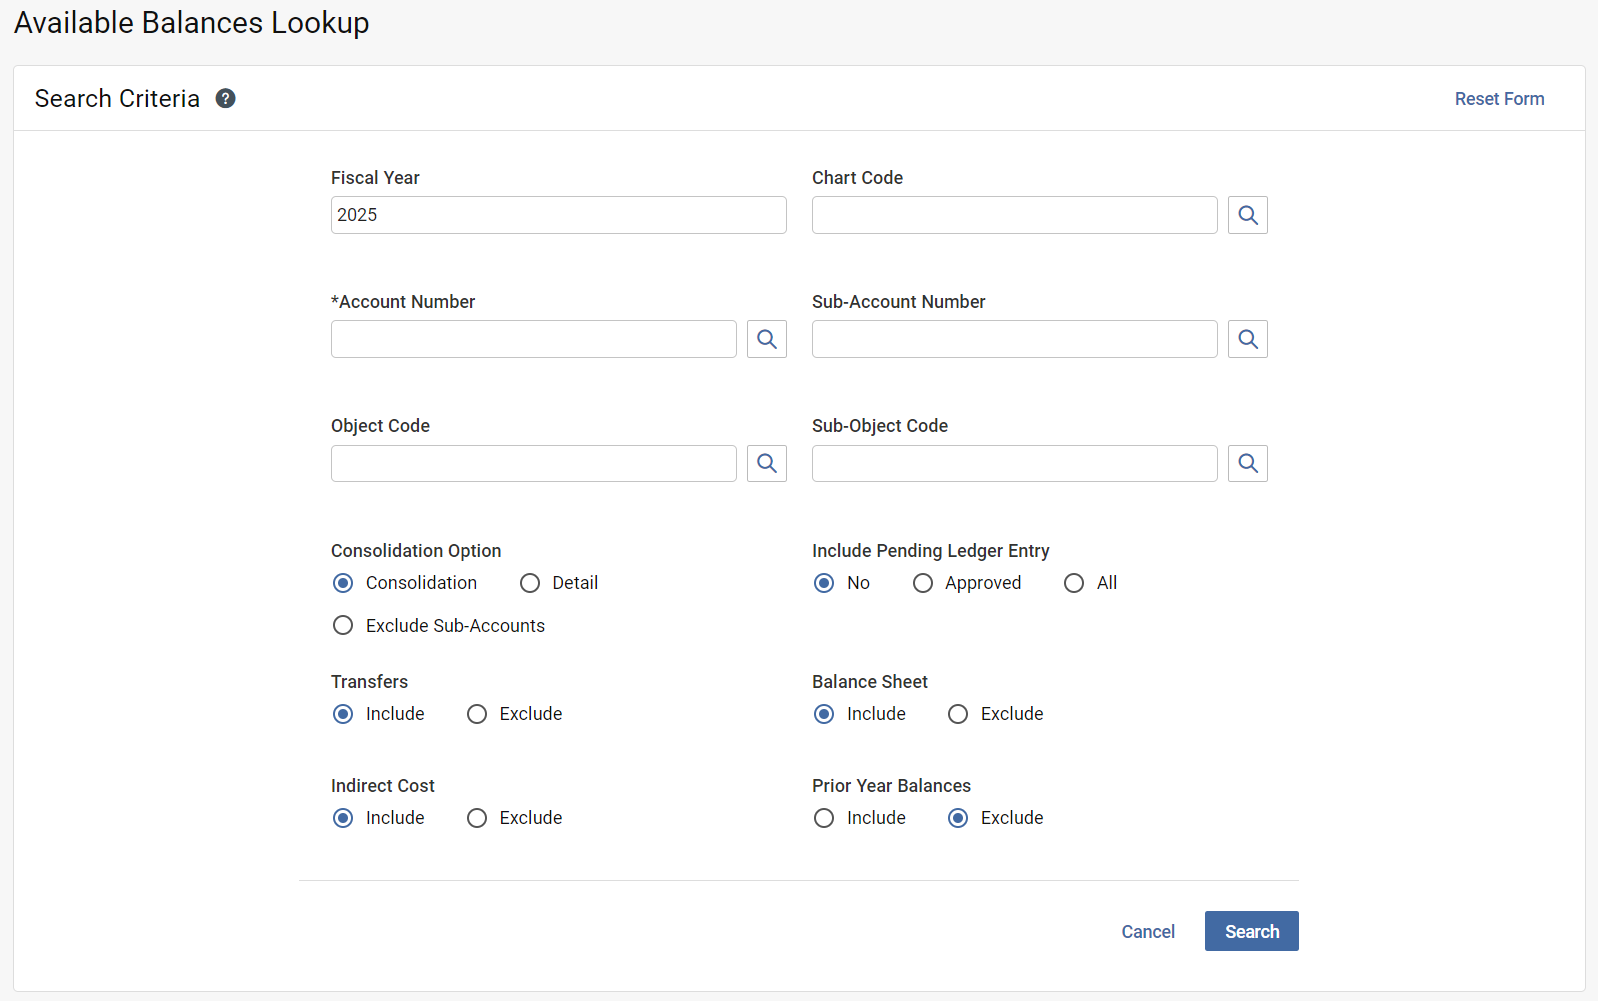Image resolution: width=1598 pixels, height=1001 pixels.
Task: Set Indirect Cost to Include
Action: point(343,818)
